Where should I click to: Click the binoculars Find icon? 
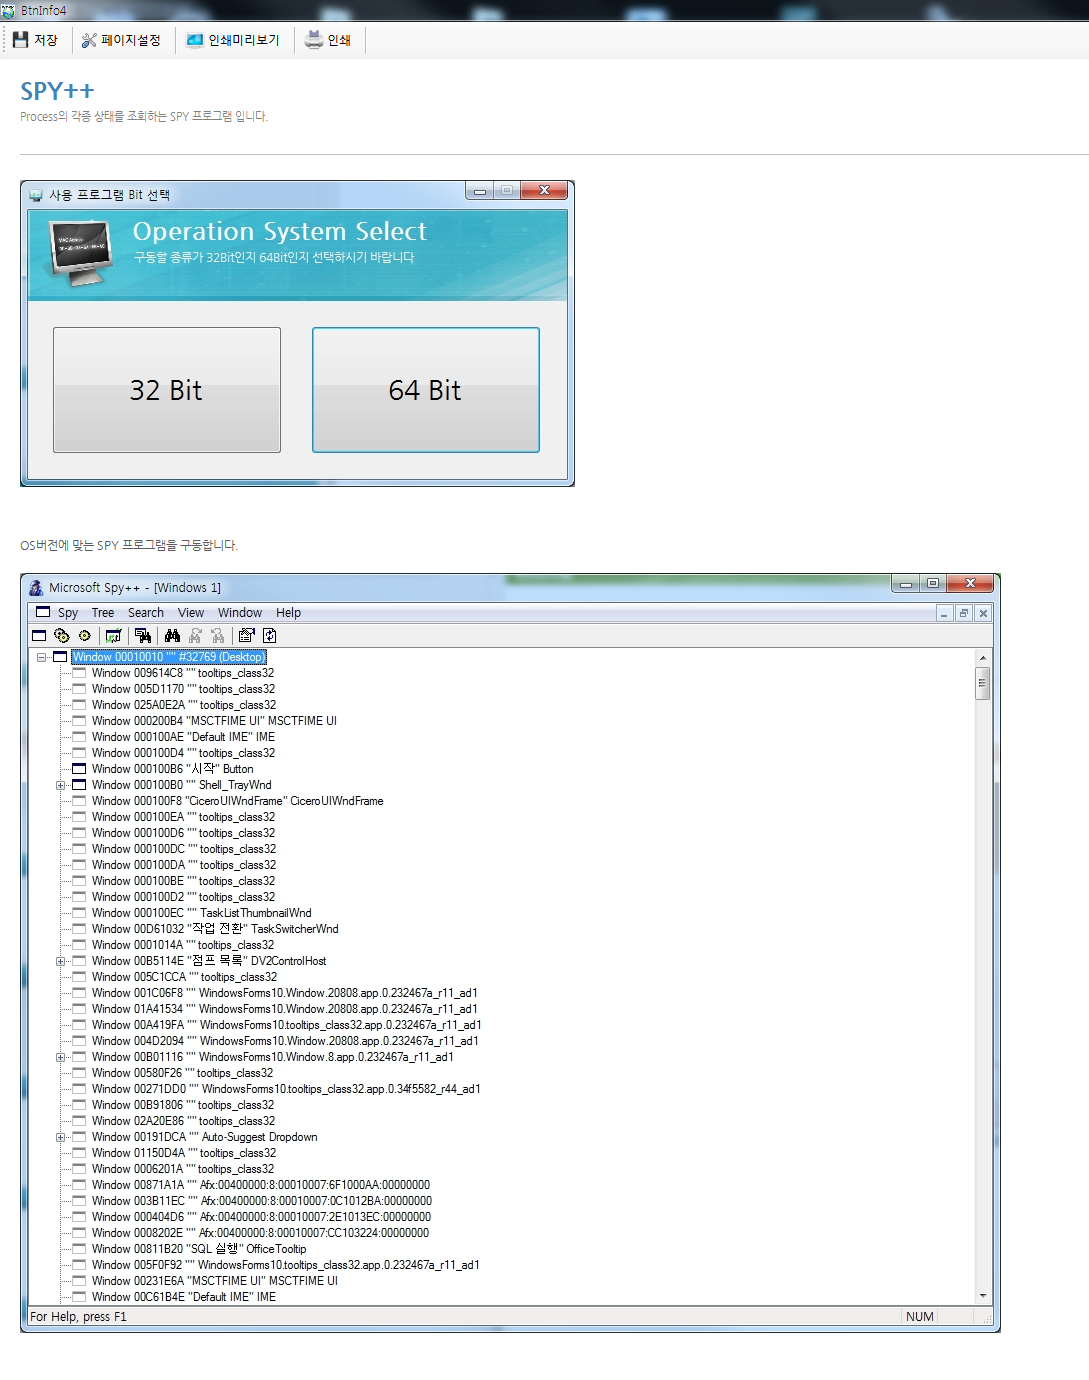[x=172, y=635]
